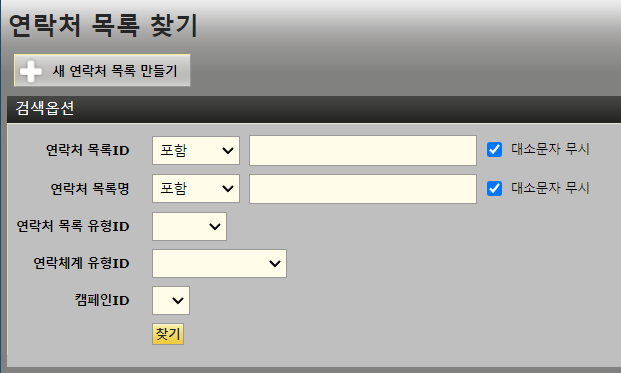
Task: Click the 연락처 목록 찾기 page title
Action: coord(103,26)
